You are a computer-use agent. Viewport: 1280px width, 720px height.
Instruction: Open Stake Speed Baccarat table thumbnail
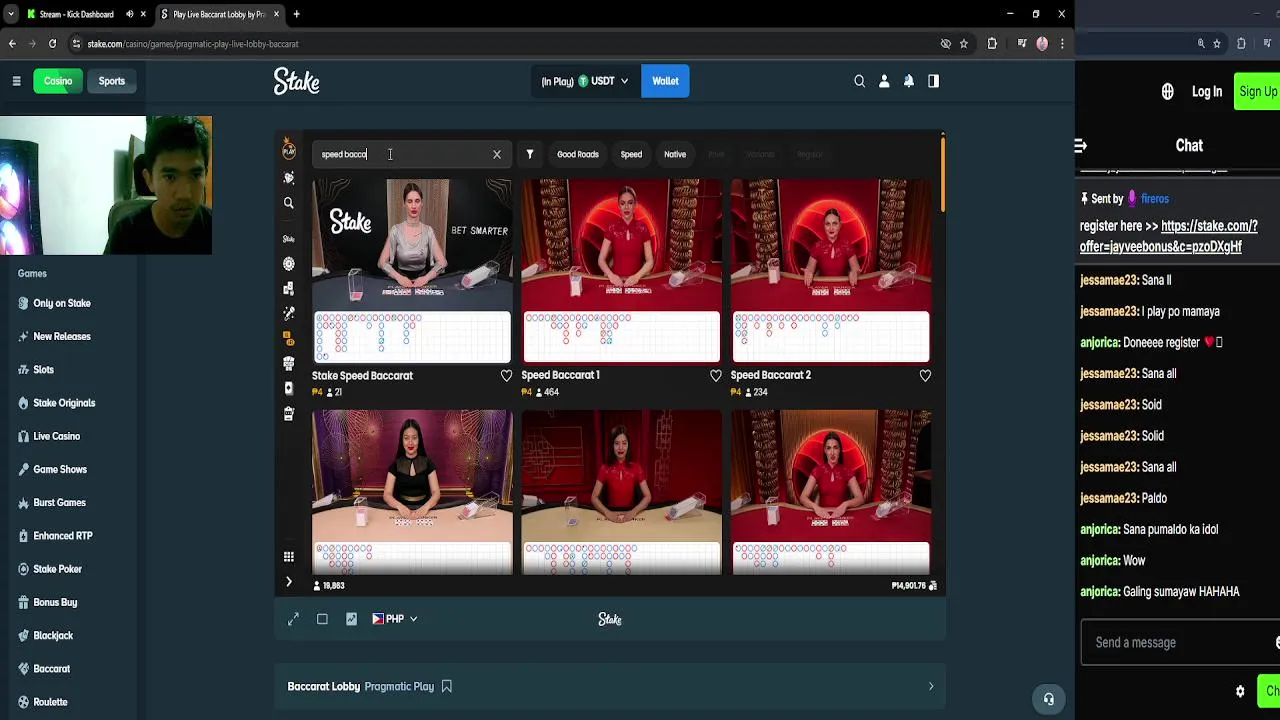412,270
